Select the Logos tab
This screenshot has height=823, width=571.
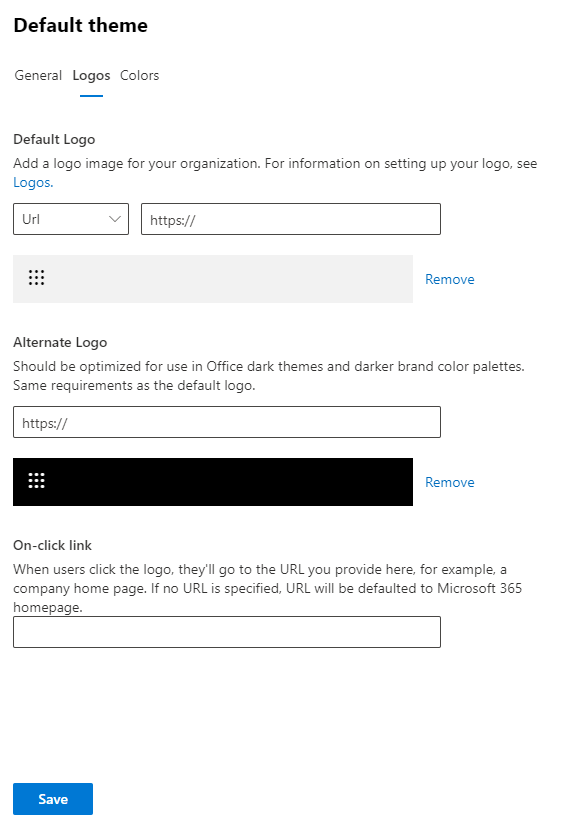point(91,76)
